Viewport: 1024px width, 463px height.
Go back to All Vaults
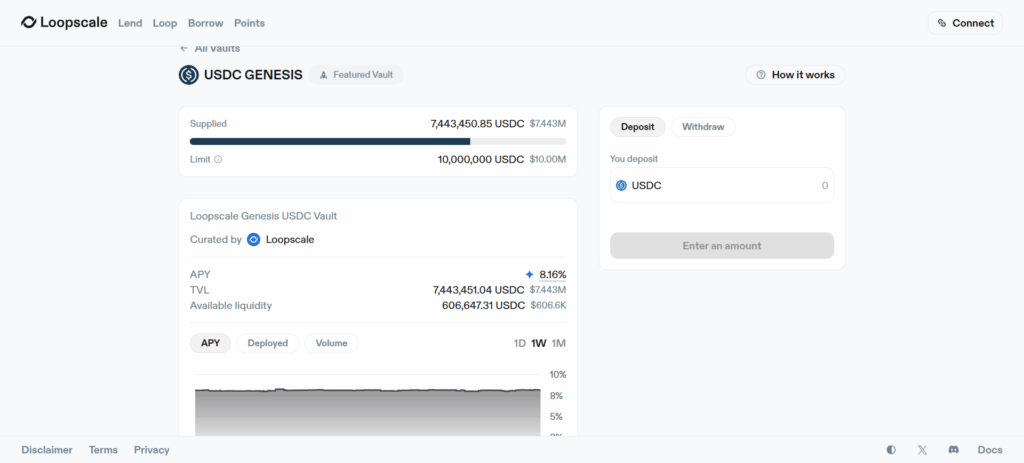210,48
